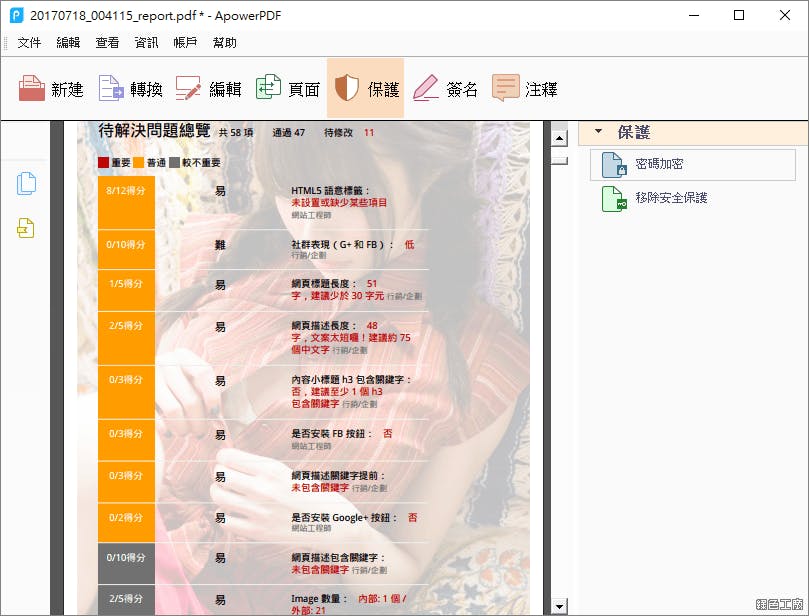Click the 待解決問題總覽 heading

point(154,131)
